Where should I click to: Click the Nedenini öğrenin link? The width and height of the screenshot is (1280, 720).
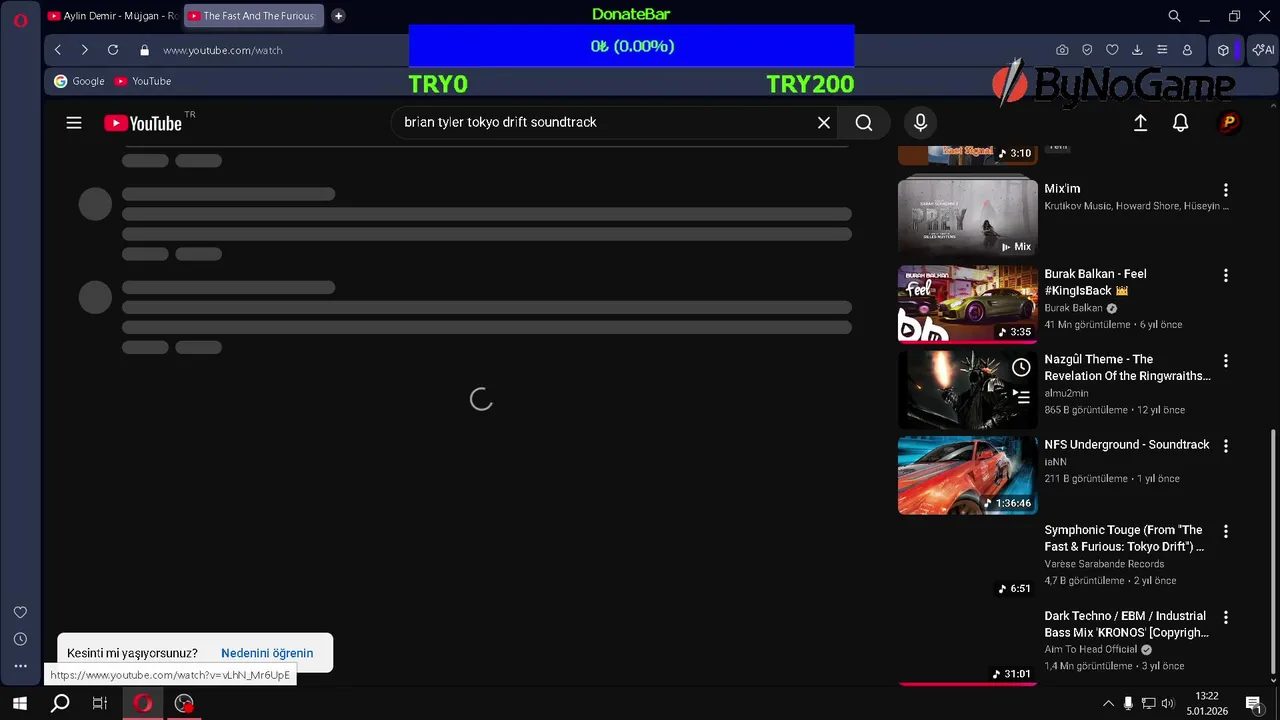[x=267, y=653]
